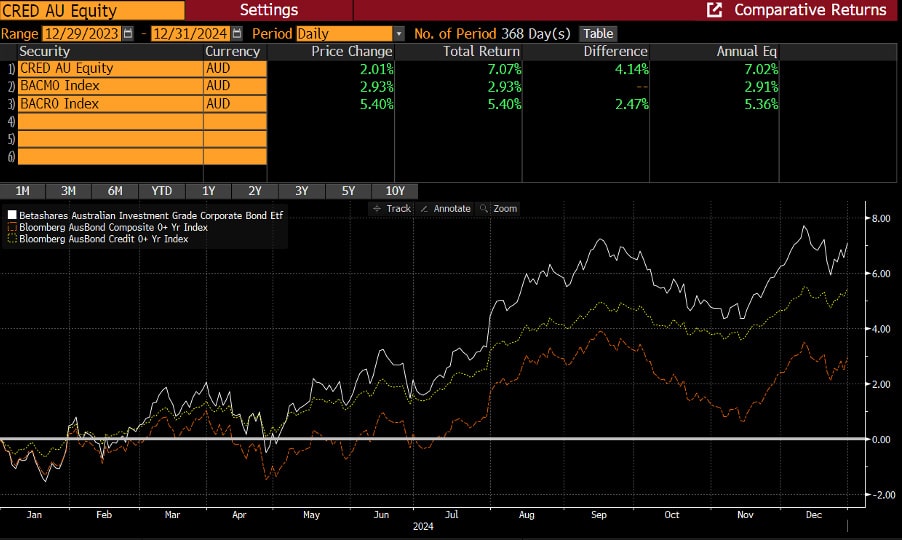Open the start date calendar picker icon

tap(128, 34)
